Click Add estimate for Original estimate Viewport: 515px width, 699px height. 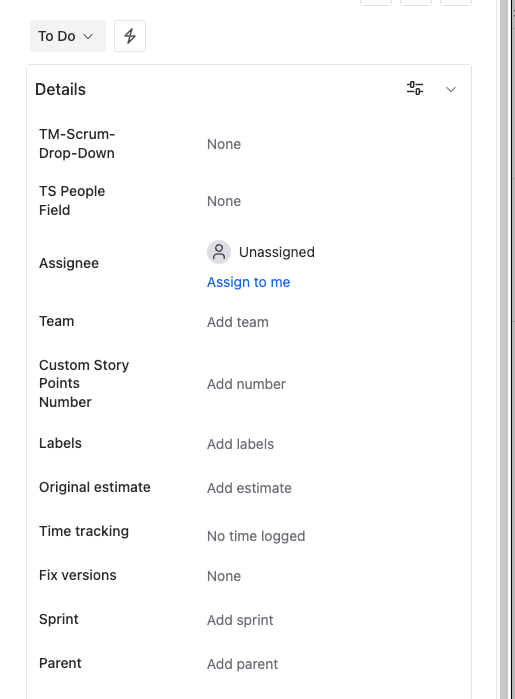(249, 488)
